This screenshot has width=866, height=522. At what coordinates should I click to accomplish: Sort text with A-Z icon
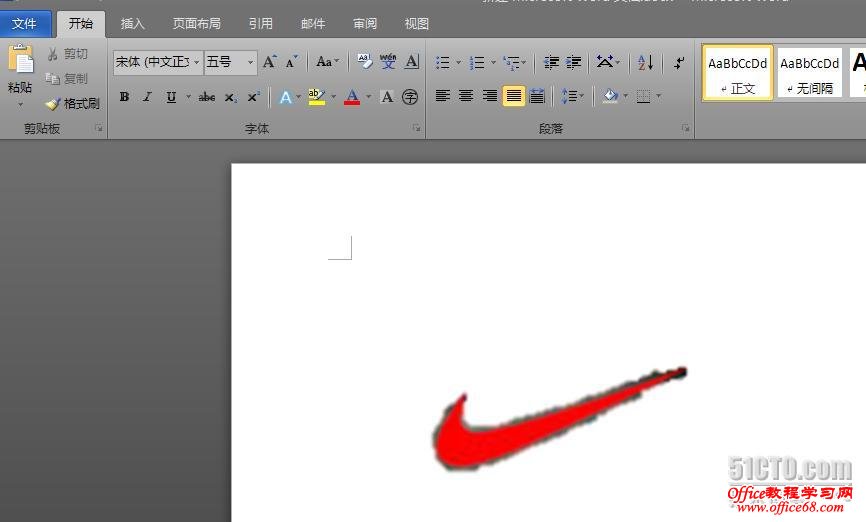[645, 62]
